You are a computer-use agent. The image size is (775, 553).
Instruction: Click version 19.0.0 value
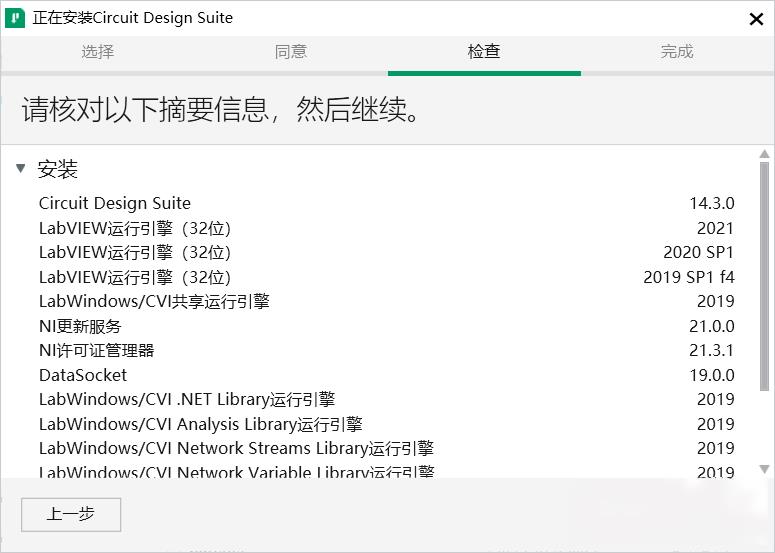[712, 375]
